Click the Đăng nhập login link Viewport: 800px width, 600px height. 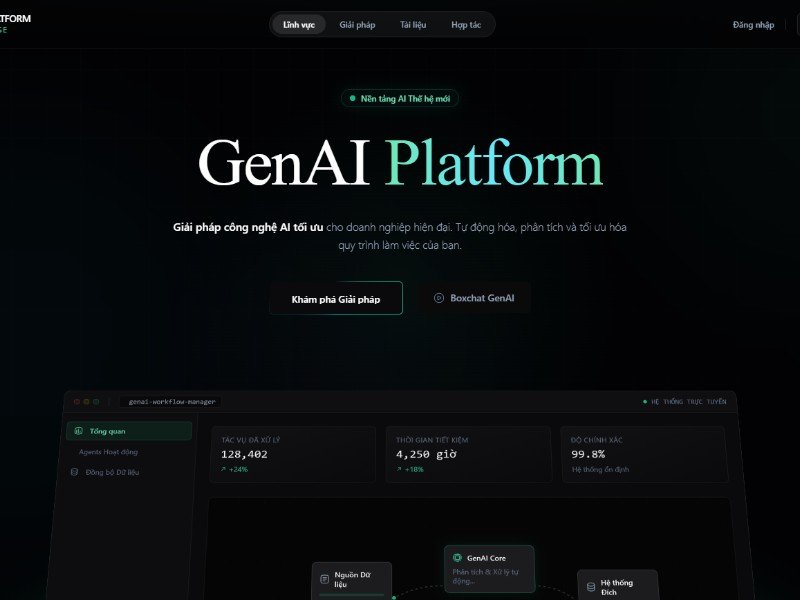(x=753, y=25)
